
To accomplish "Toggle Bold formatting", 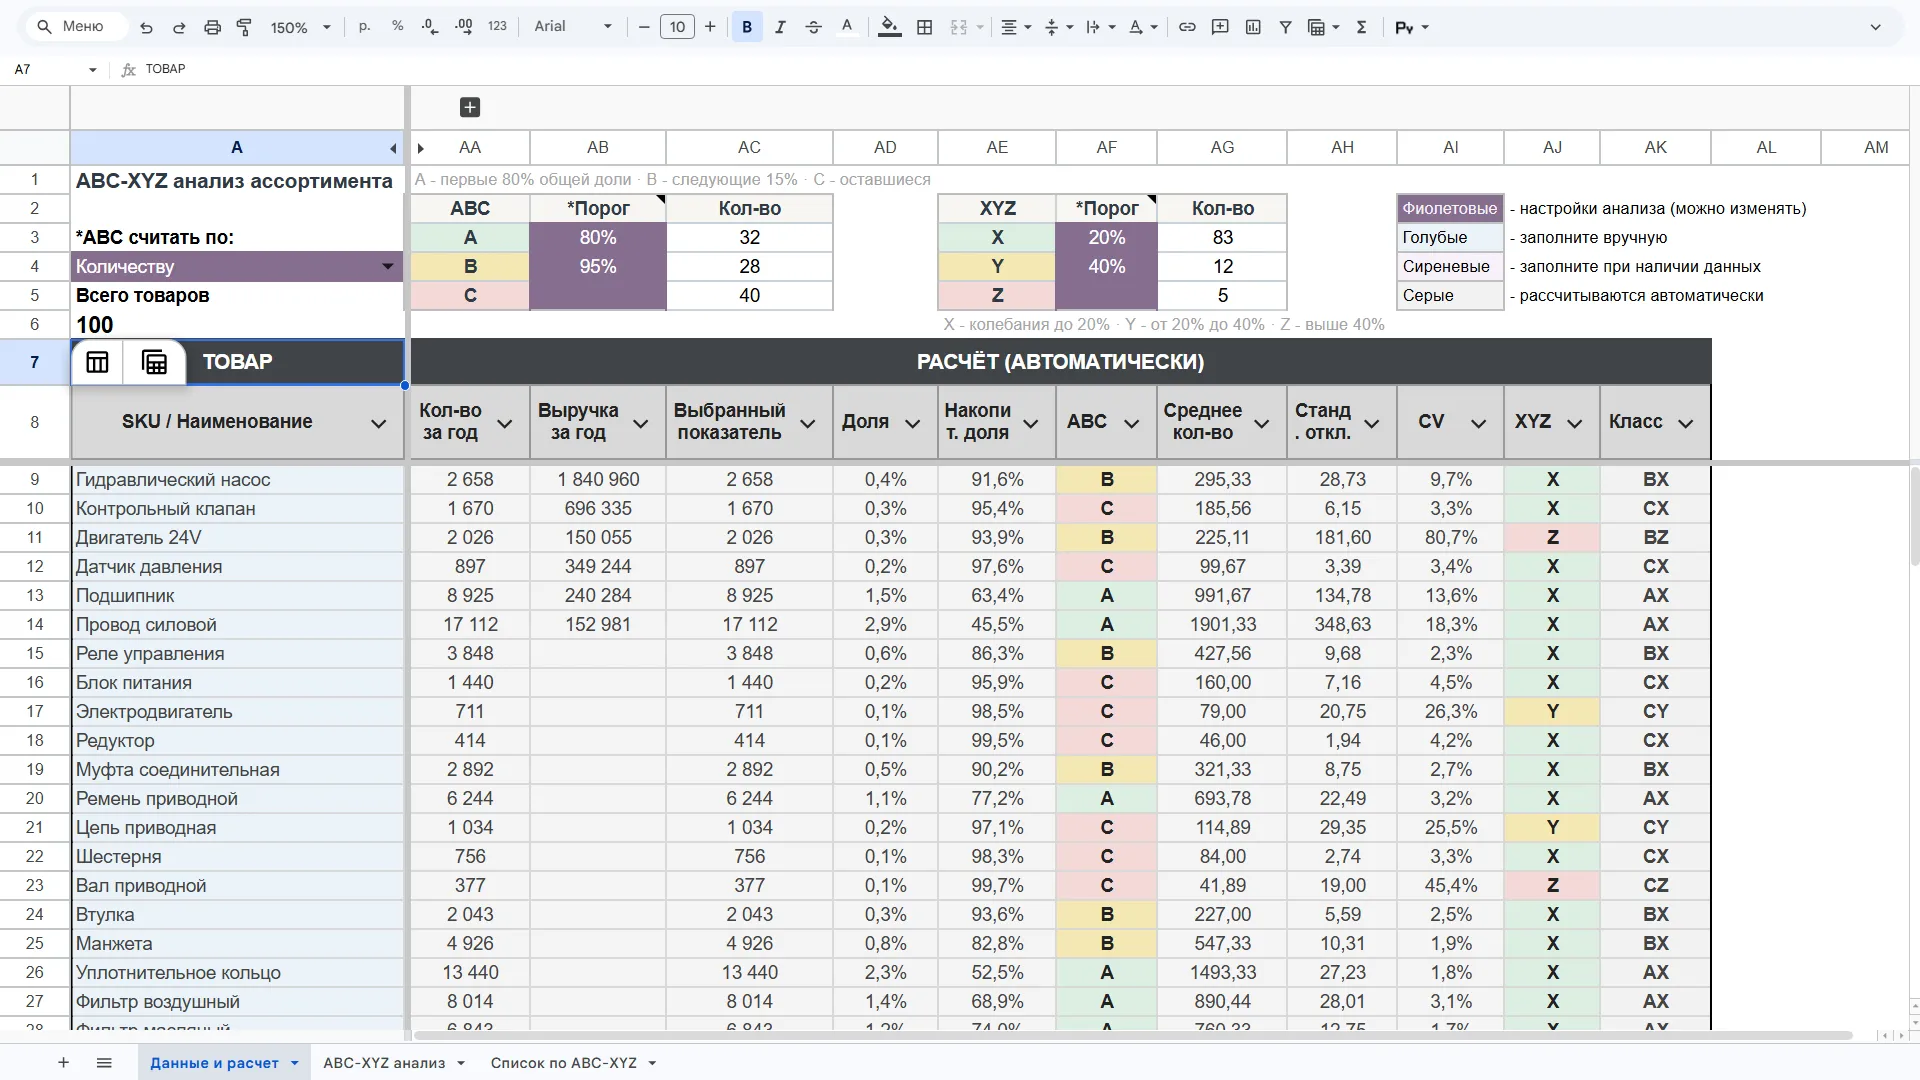I will pyautogui.click(x=747, y=28).
